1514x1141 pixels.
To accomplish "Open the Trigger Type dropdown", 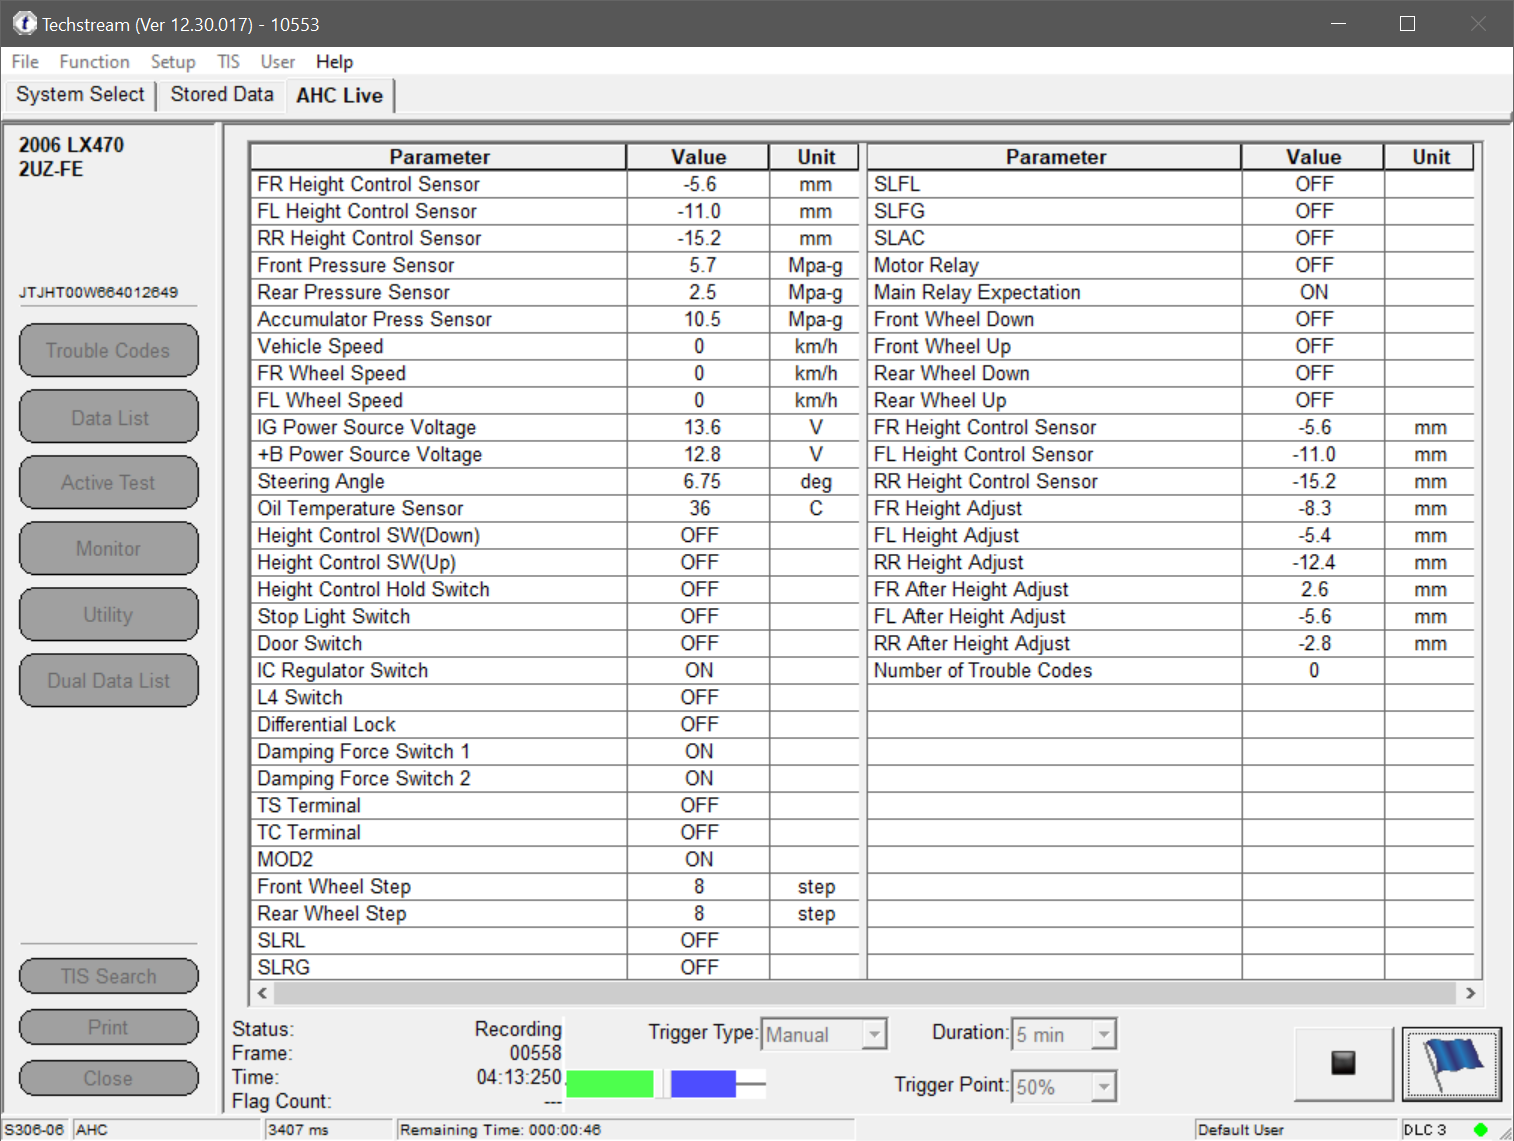I will tap(874, 1034).
